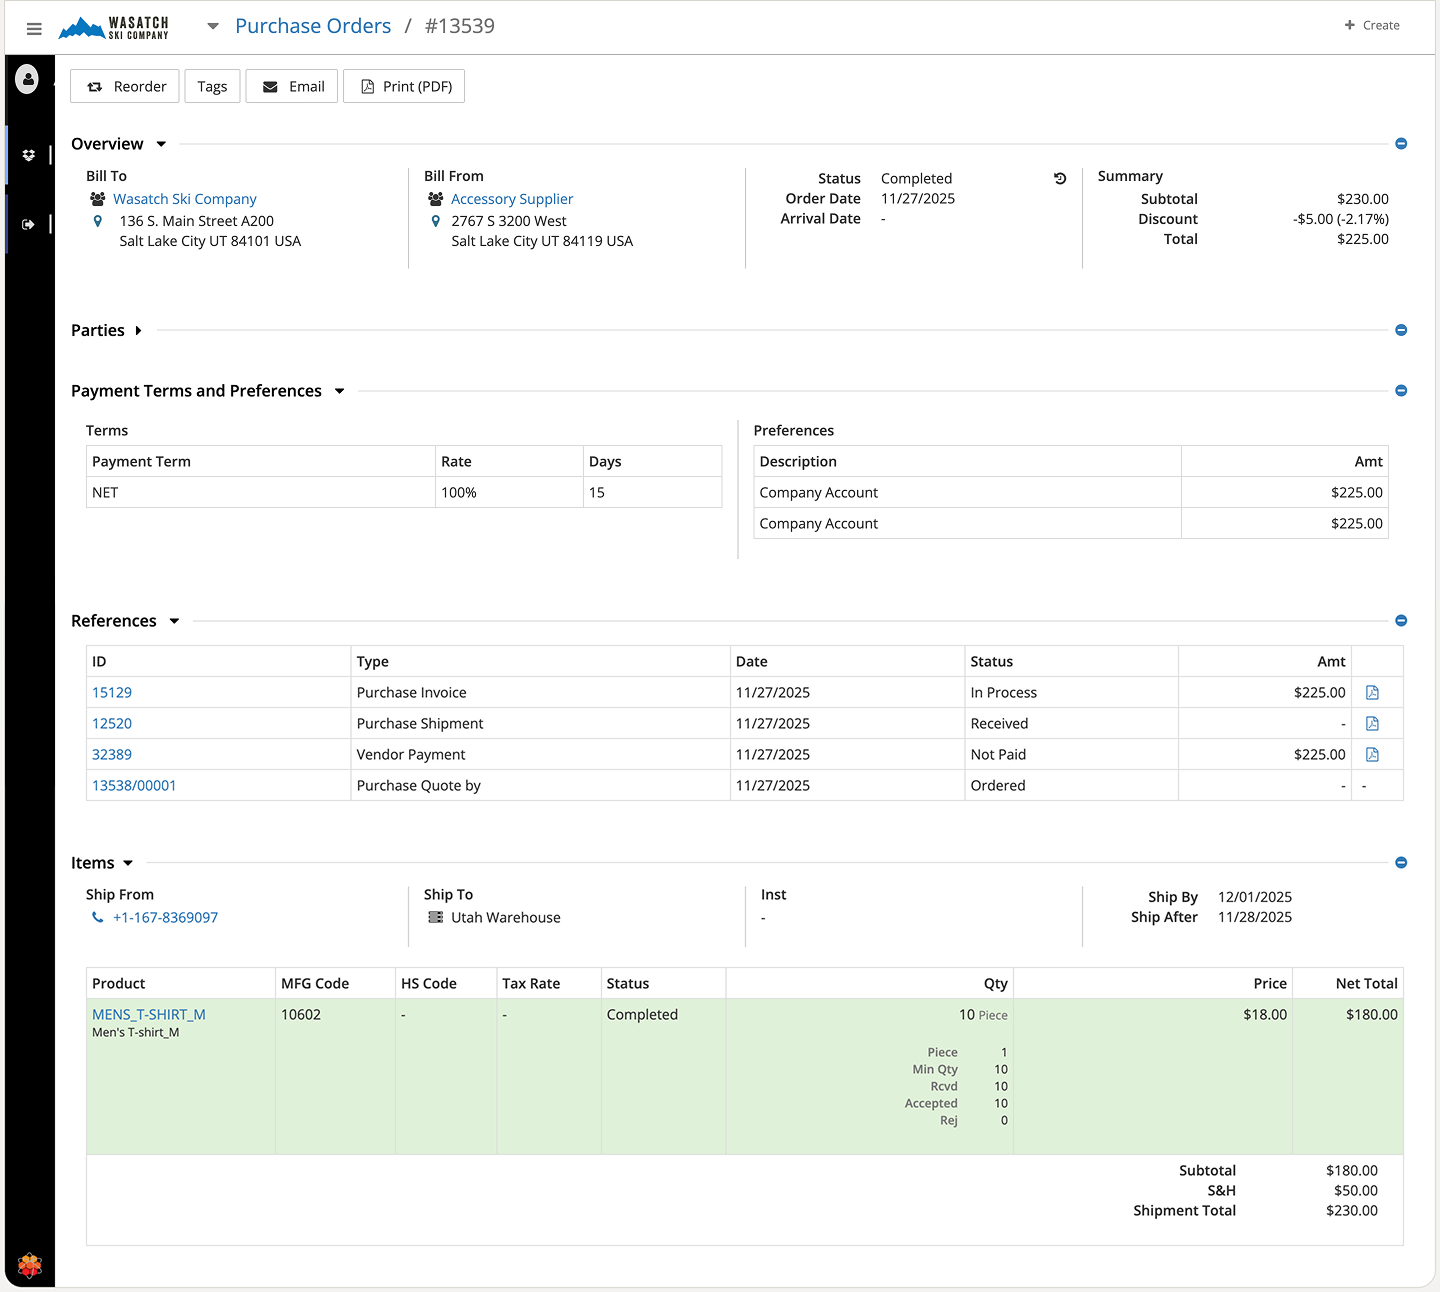This screenshot has width=1440, height=1292.
Task: Open PDF for Purchase Shipment 12520
Action: [1372, 724]
